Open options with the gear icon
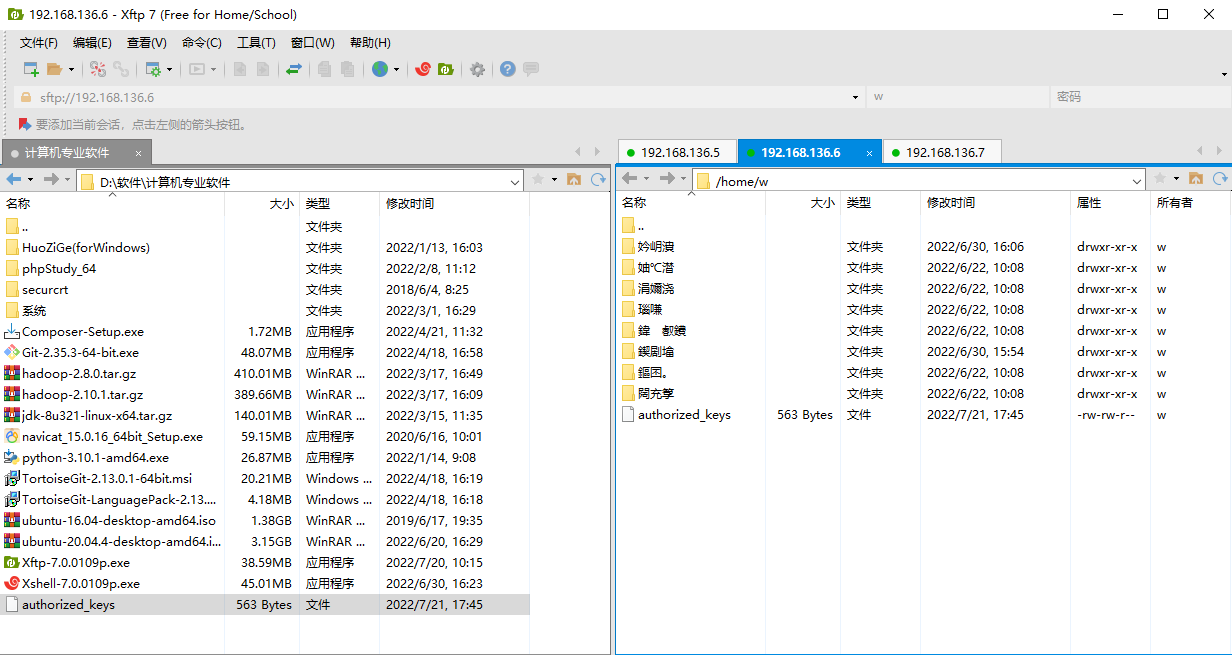This screenshot has width=1232, height=655. point(478,69)
